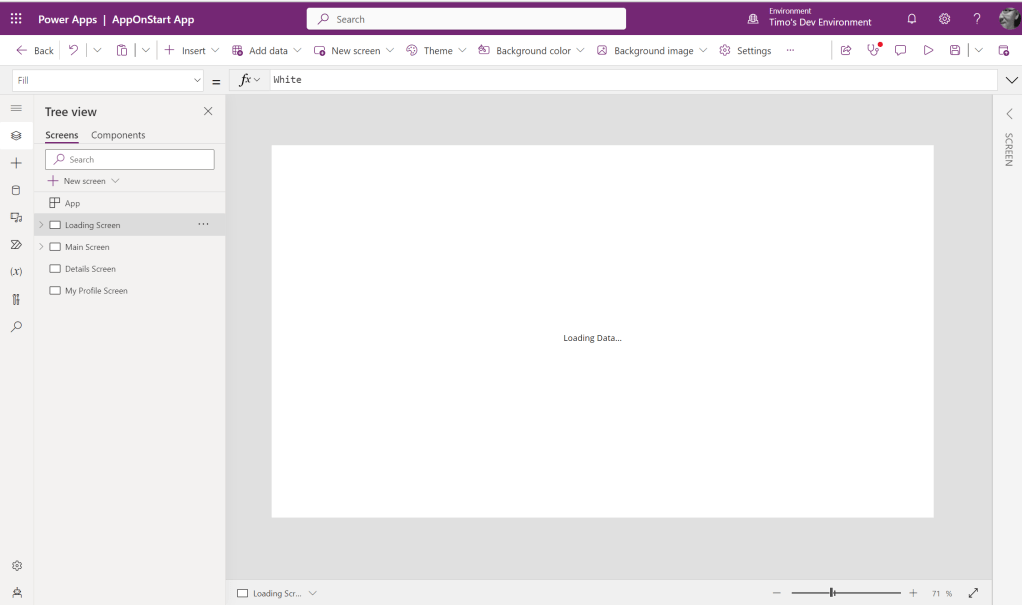1022x605 pixels.
Task: Click the Tree view search field
Action: (x=130, y=159)
